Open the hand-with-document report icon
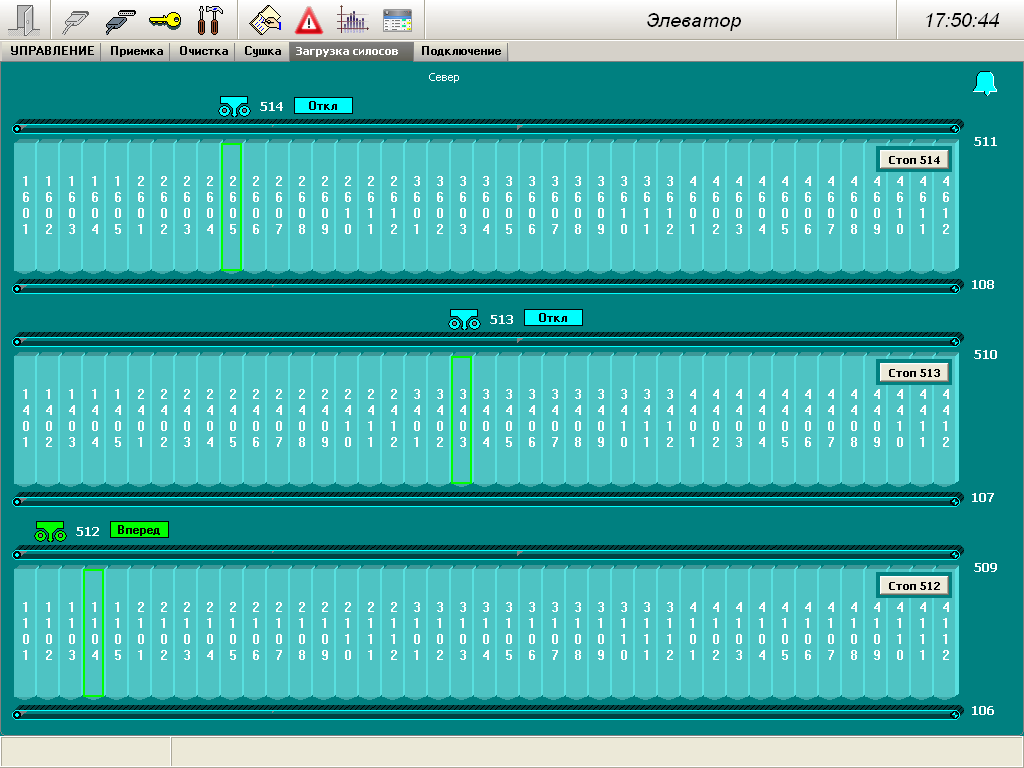Screen dimensions: 1024x768 point(265,20)
